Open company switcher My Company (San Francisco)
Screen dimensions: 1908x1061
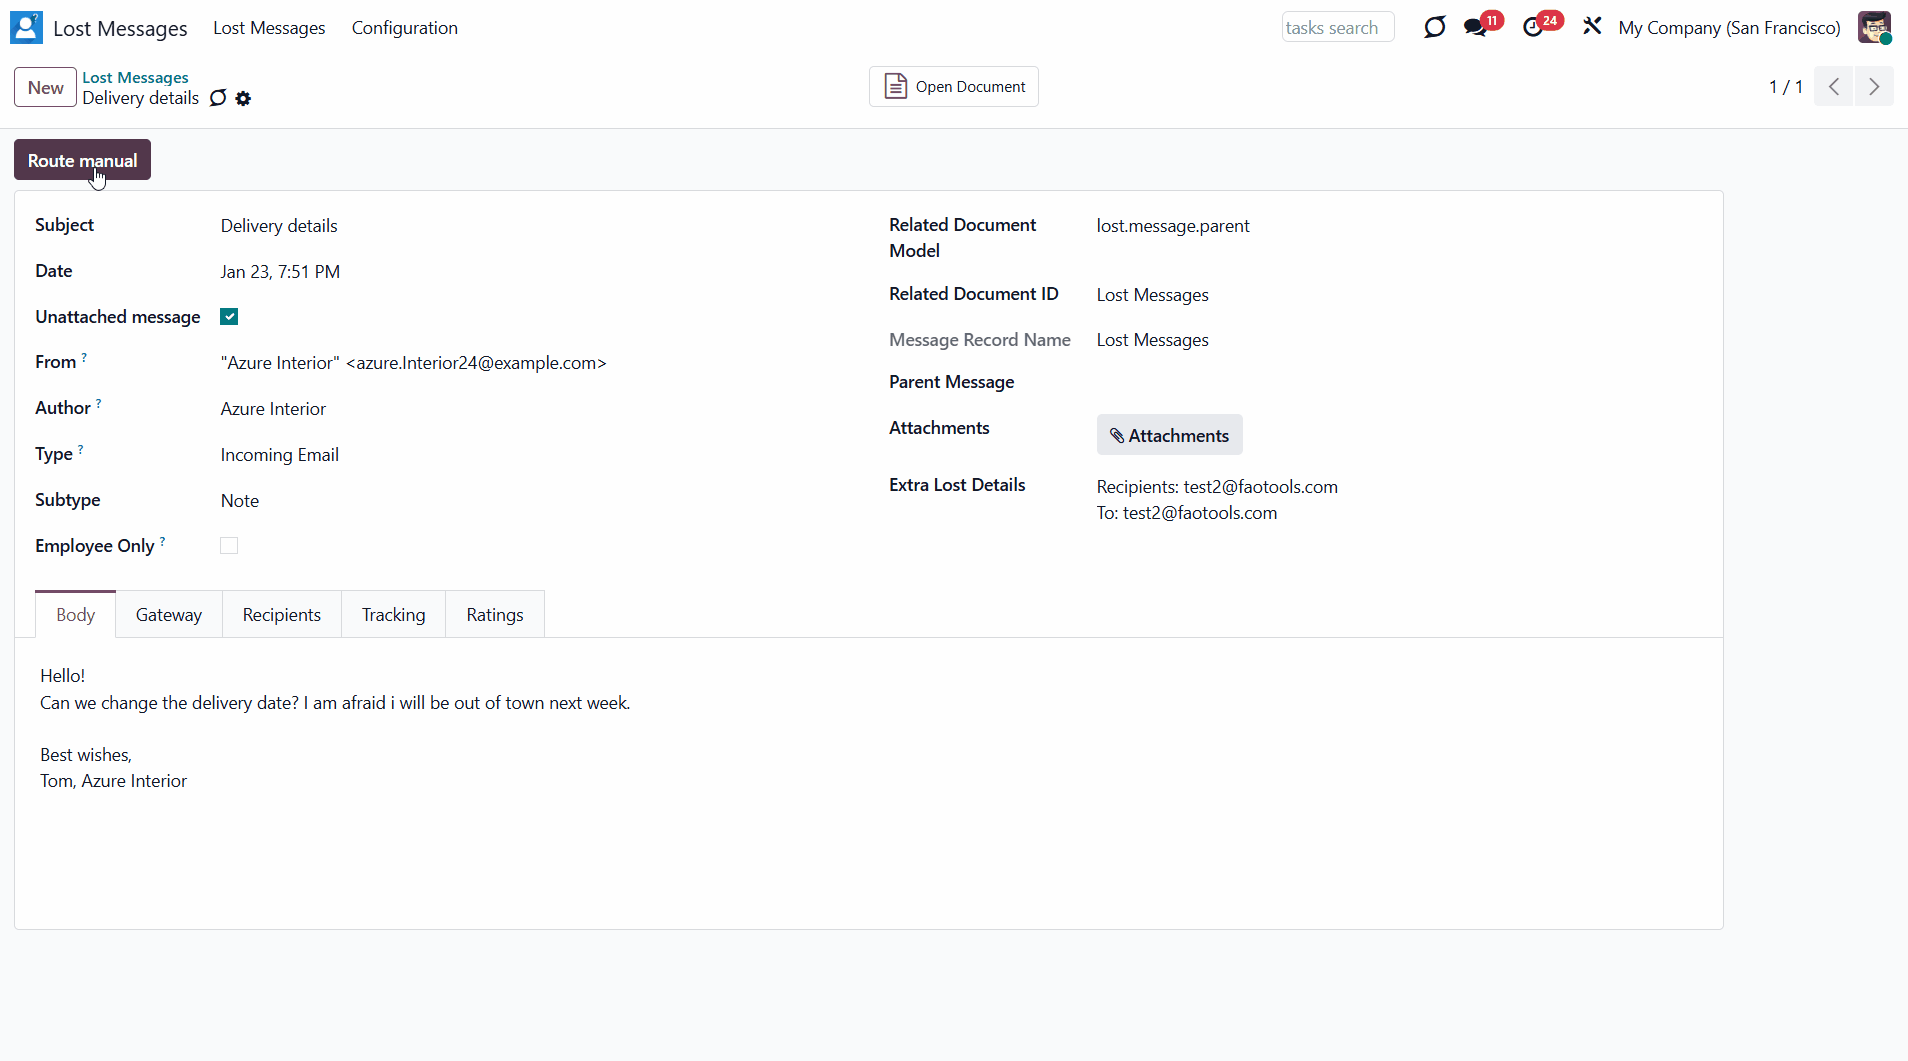click(x=1729, y=28)
